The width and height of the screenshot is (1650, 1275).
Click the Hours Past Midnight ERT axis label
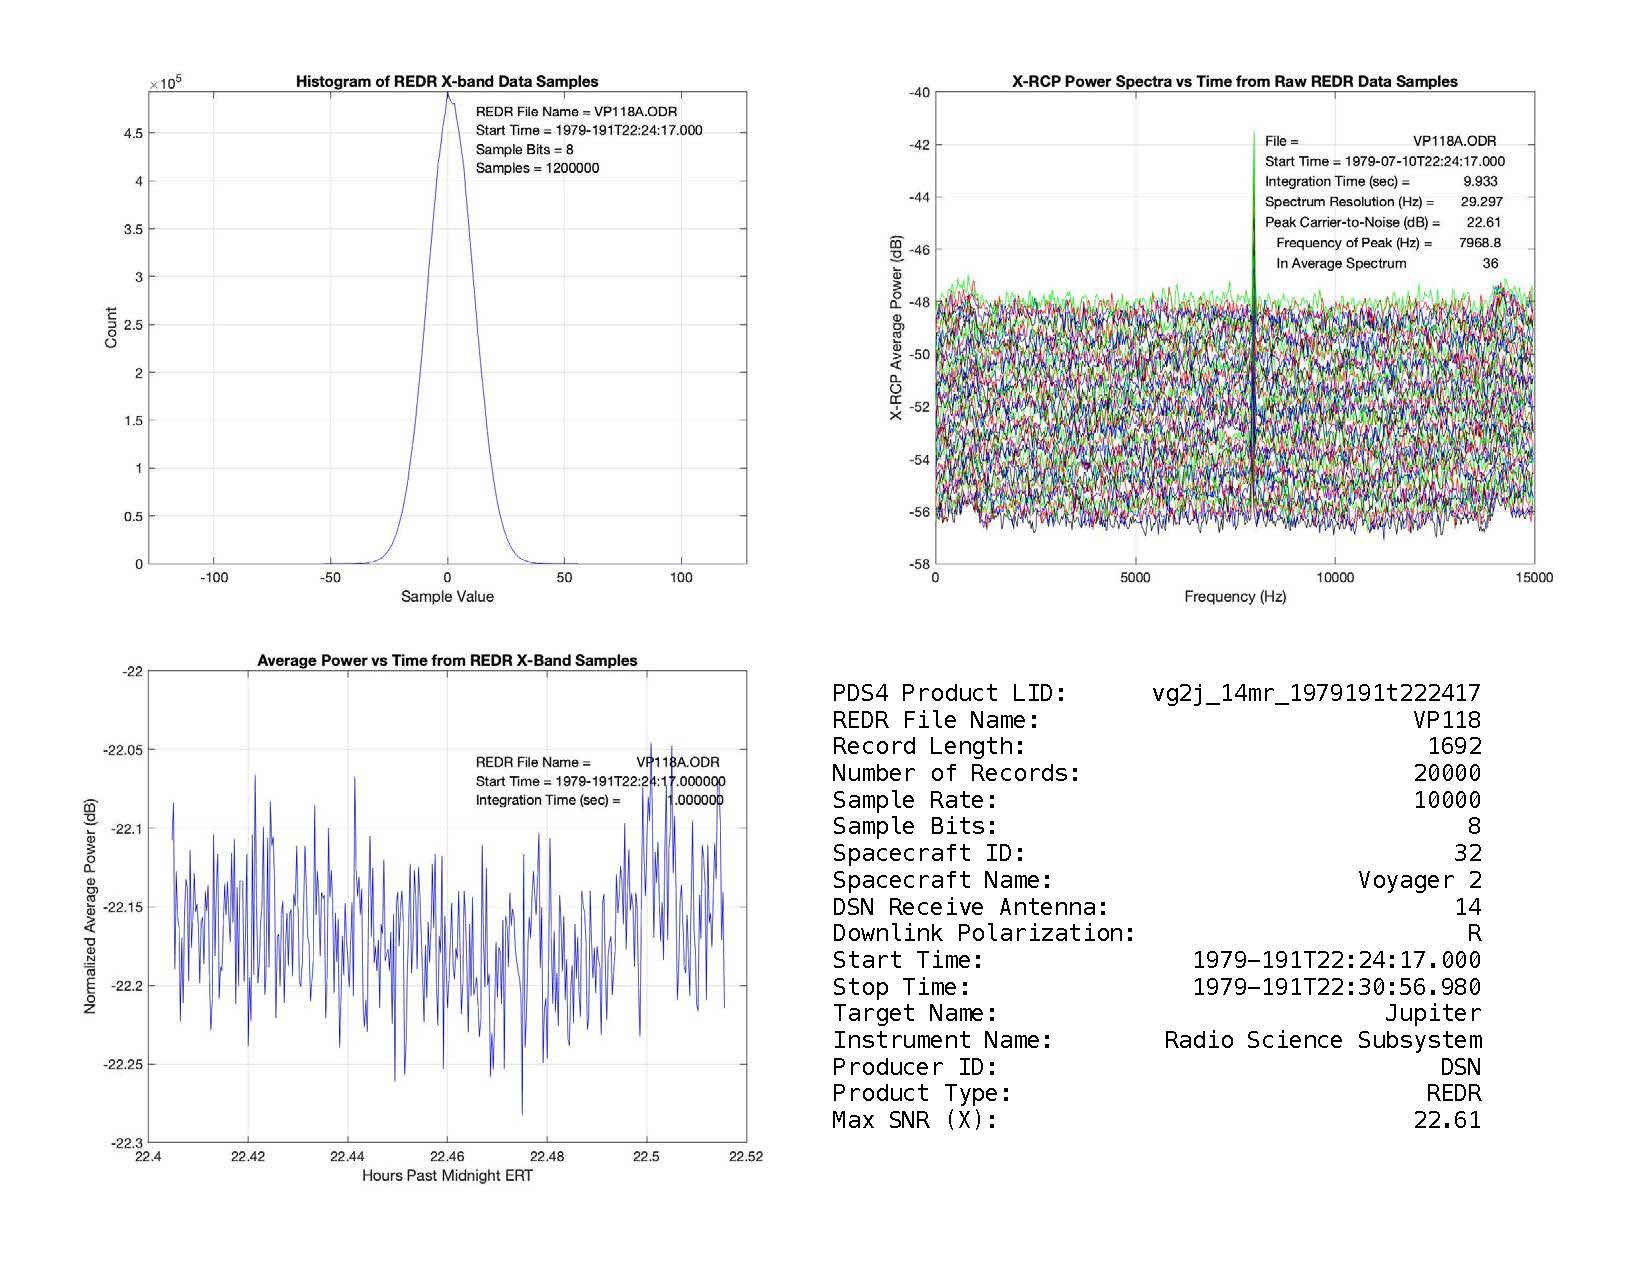coord(447,1176)
